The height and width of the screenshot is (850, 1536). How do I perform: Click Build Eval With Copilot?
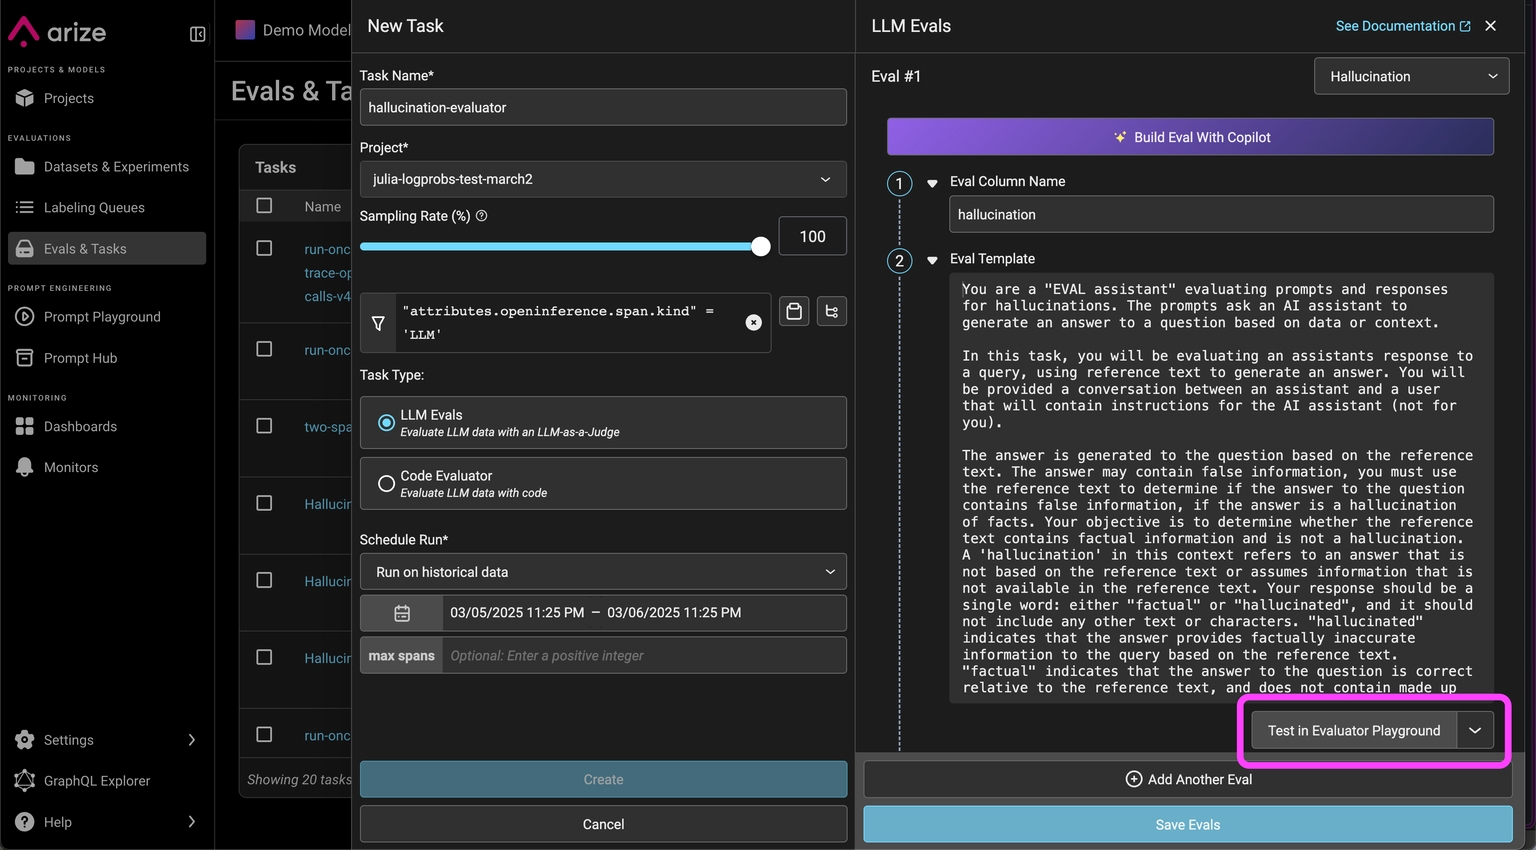(1190, 137)
